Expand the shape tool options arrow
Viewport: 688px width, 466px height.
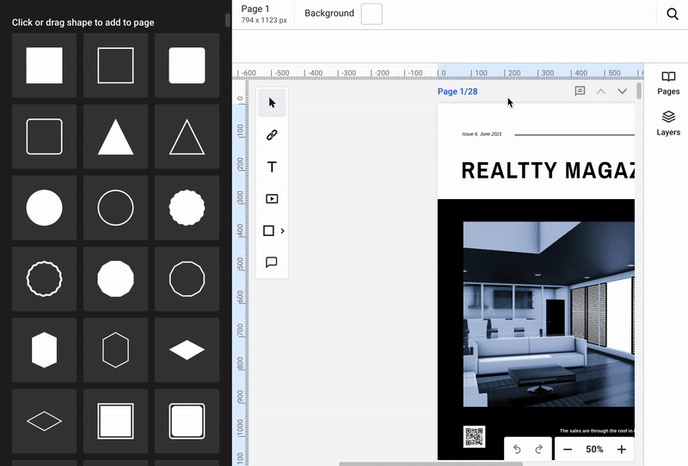point(283,231)
